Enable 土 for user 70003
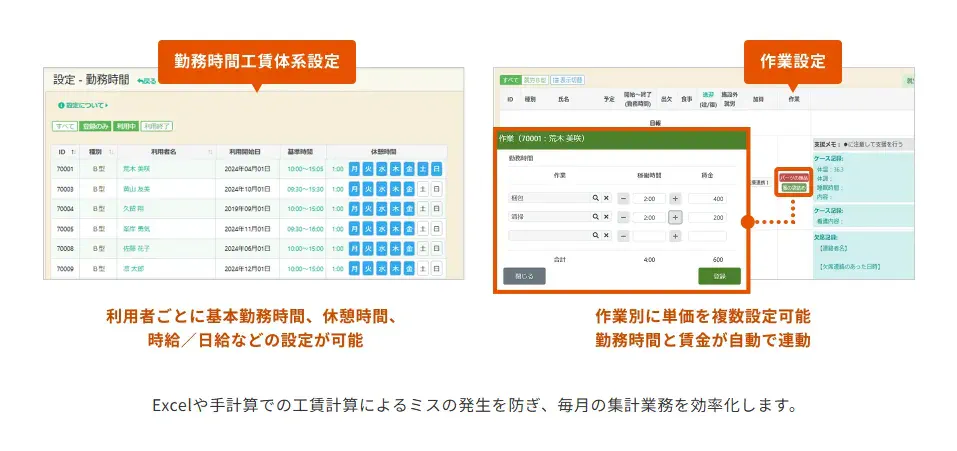Viewport: 957px width, 451px height. 422,189
